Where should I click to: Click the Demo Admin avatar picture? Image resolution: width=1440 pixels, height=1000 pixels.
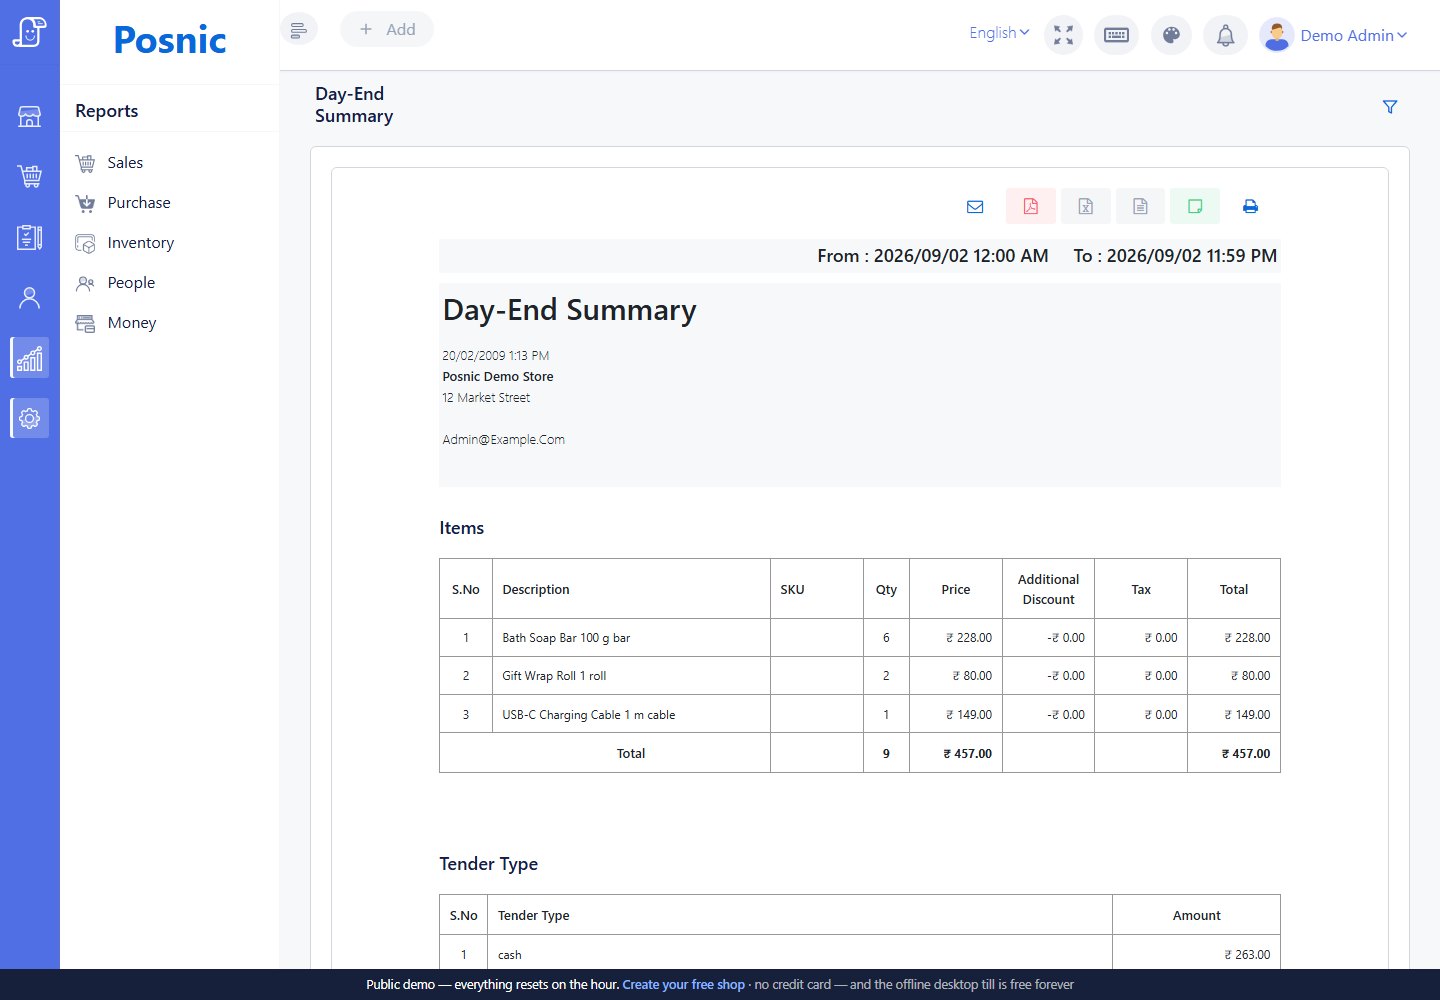click(1276, 35)
